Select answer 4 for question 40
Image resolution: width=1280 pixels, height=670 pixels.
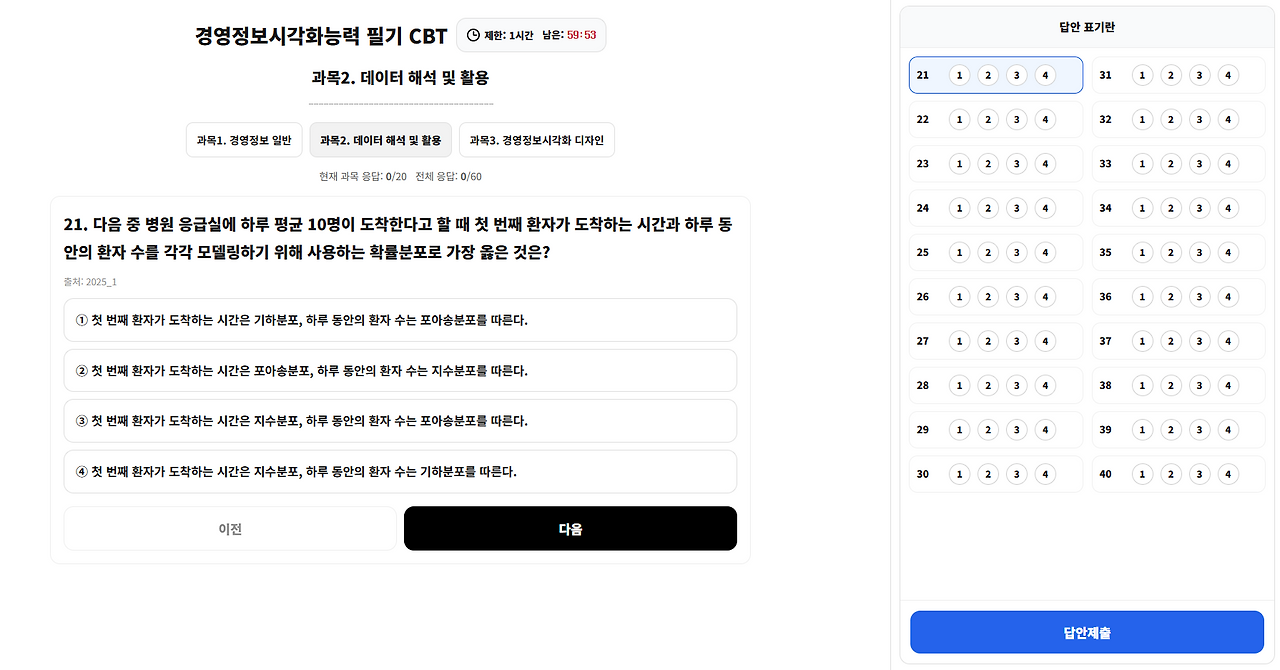pos(1228,474)
